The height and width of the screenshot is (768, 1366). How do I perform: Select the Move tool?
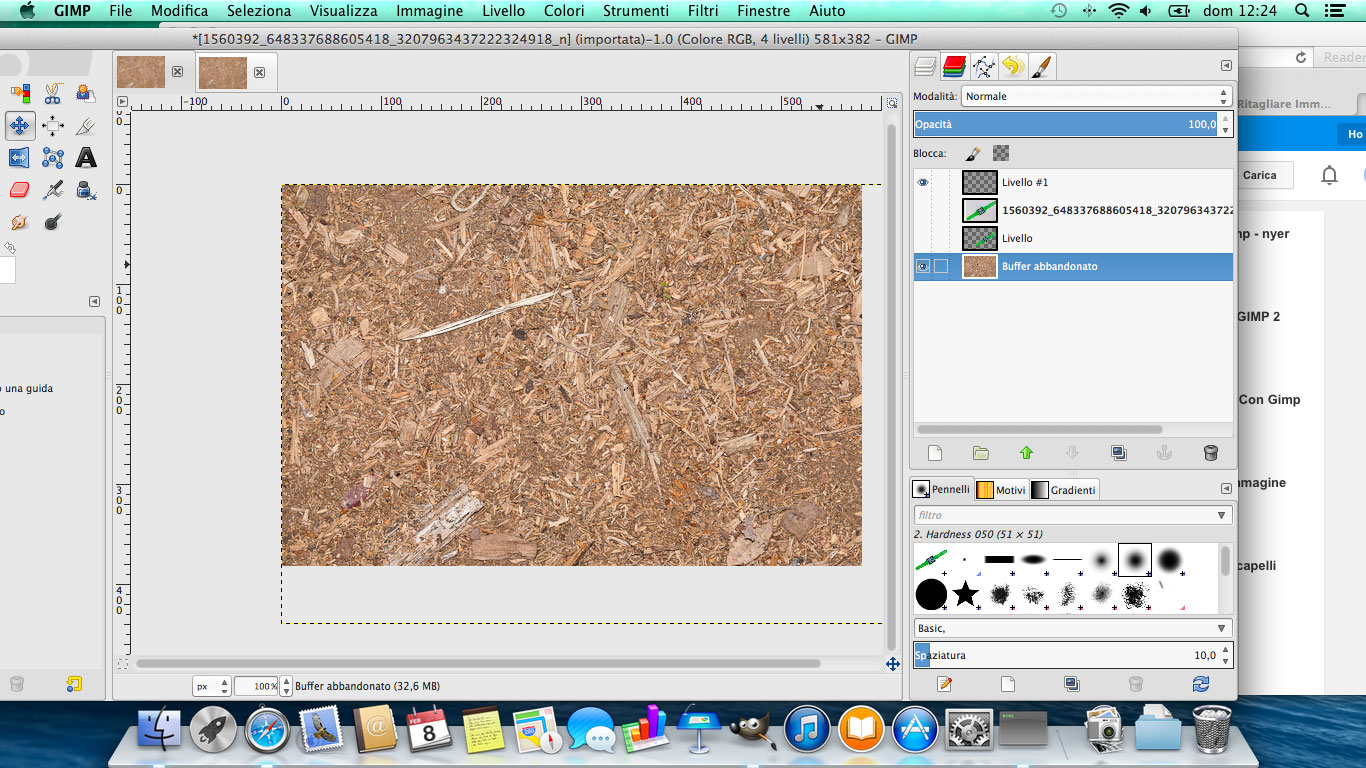coord(20,126)
